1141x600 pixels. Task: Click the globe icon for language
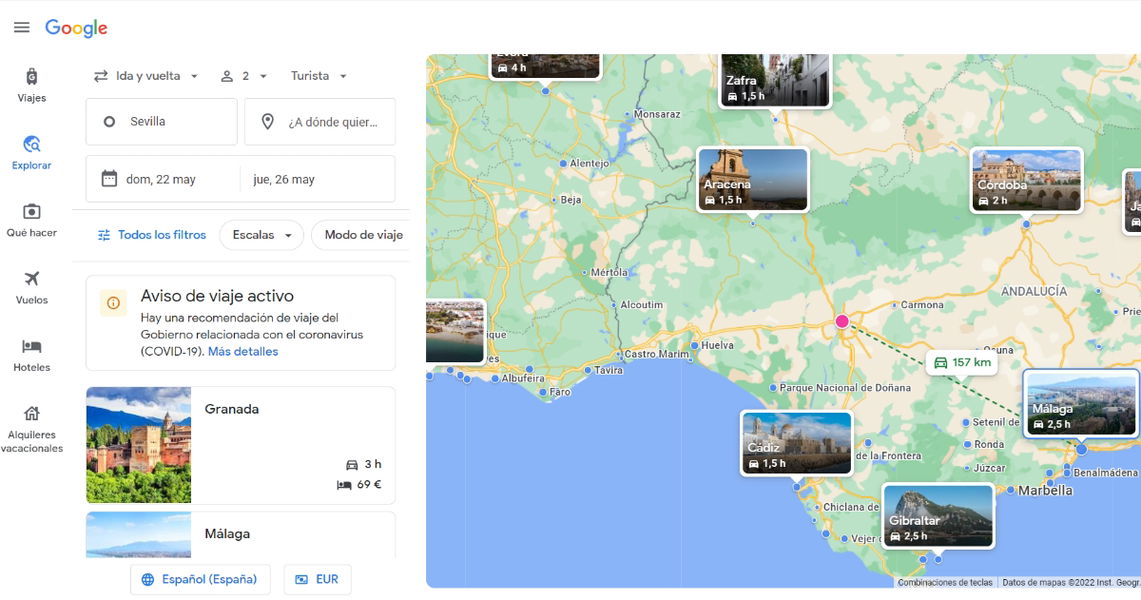[x=148, y=580]
